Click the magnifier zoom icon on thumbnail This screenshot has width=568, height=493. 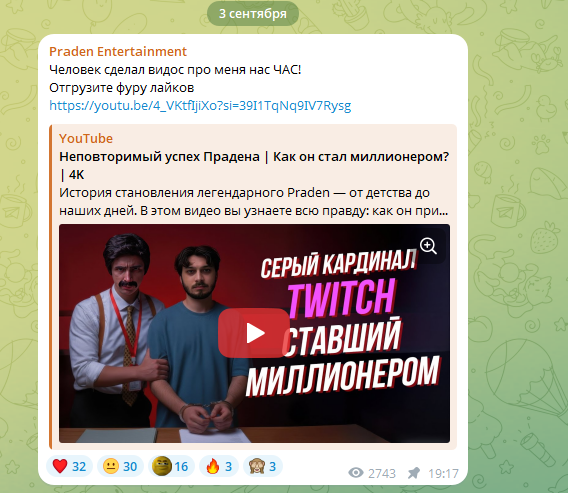click(x=428, y=246)
